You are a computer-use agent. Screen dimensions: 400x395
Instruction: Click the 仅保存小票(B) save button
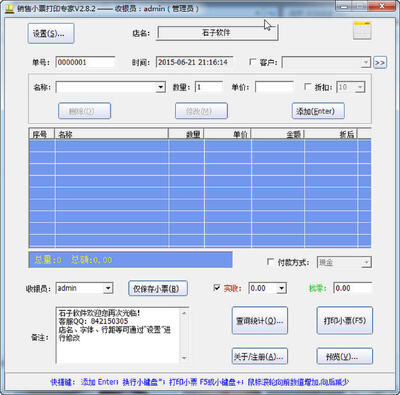click(x=158, y=289)
